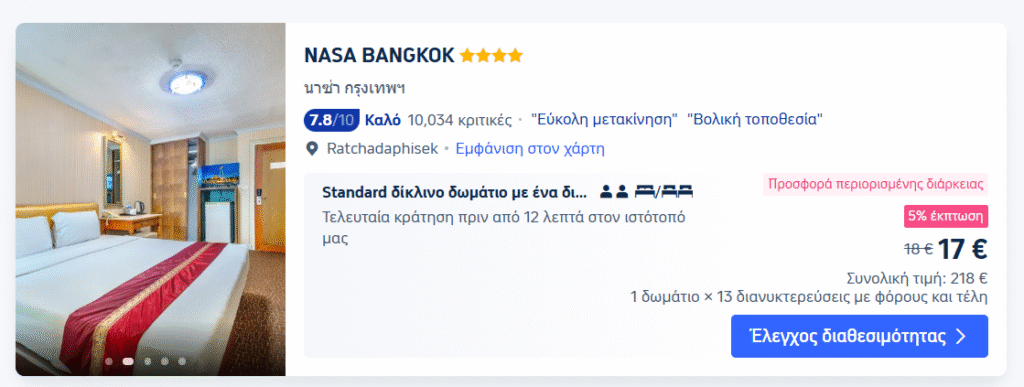Open the "Βολική τοποθεσία" review tag
The height and width of the screenshot is (387, 1024).
pos(755,120)
